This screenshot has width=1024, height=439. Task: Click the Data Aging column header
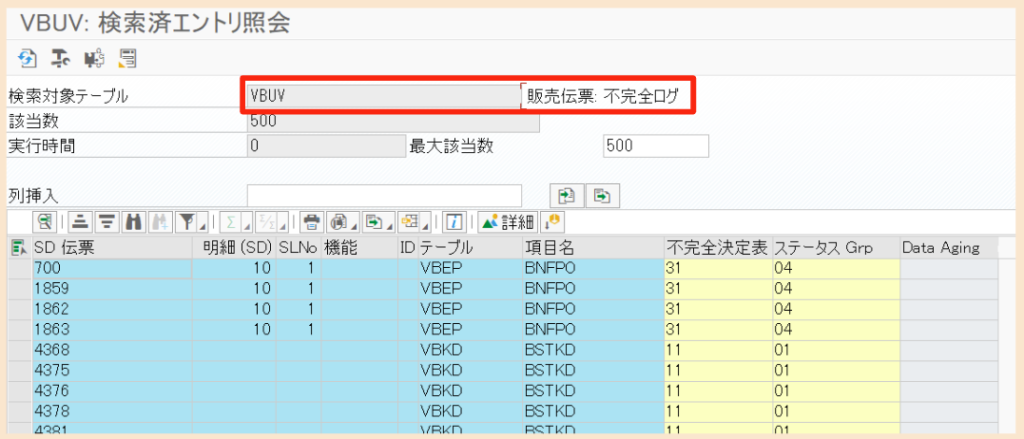click(949, 248)
